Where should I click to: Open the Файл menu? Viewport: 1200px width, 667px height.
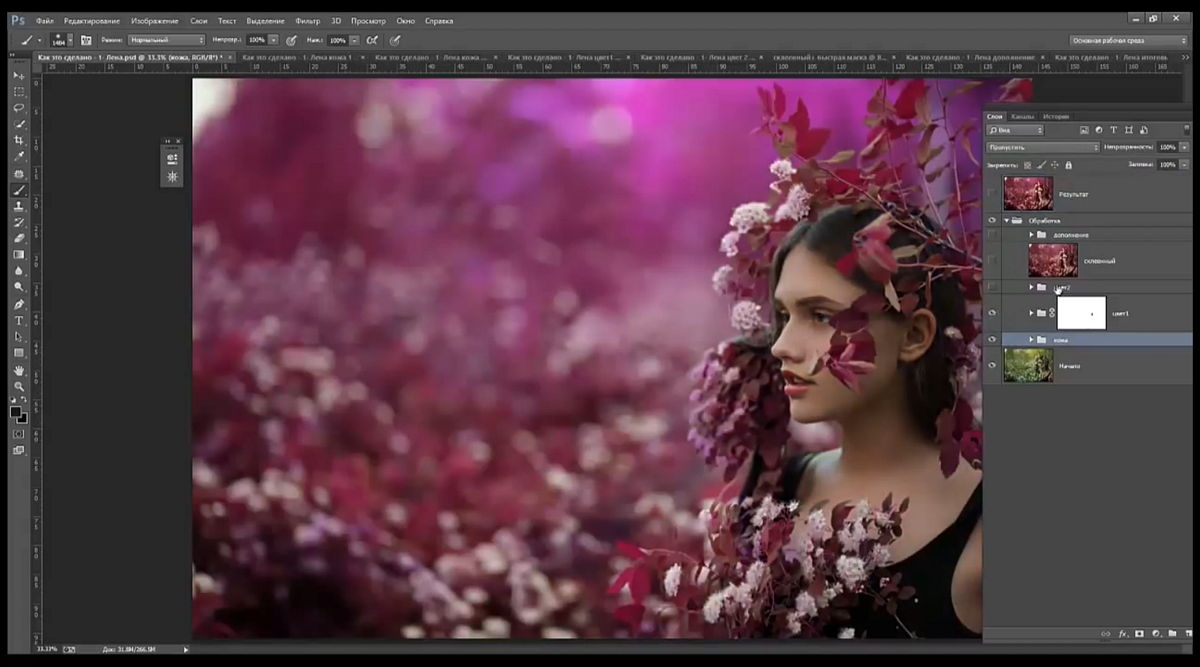click(x=44, y=20)
